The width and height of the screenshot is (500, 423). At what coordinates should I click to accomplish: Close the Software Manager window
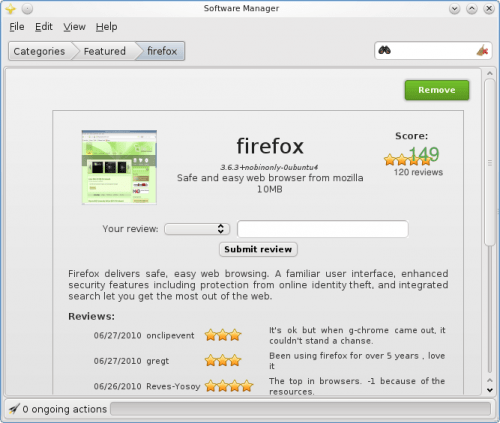[489, 9]
